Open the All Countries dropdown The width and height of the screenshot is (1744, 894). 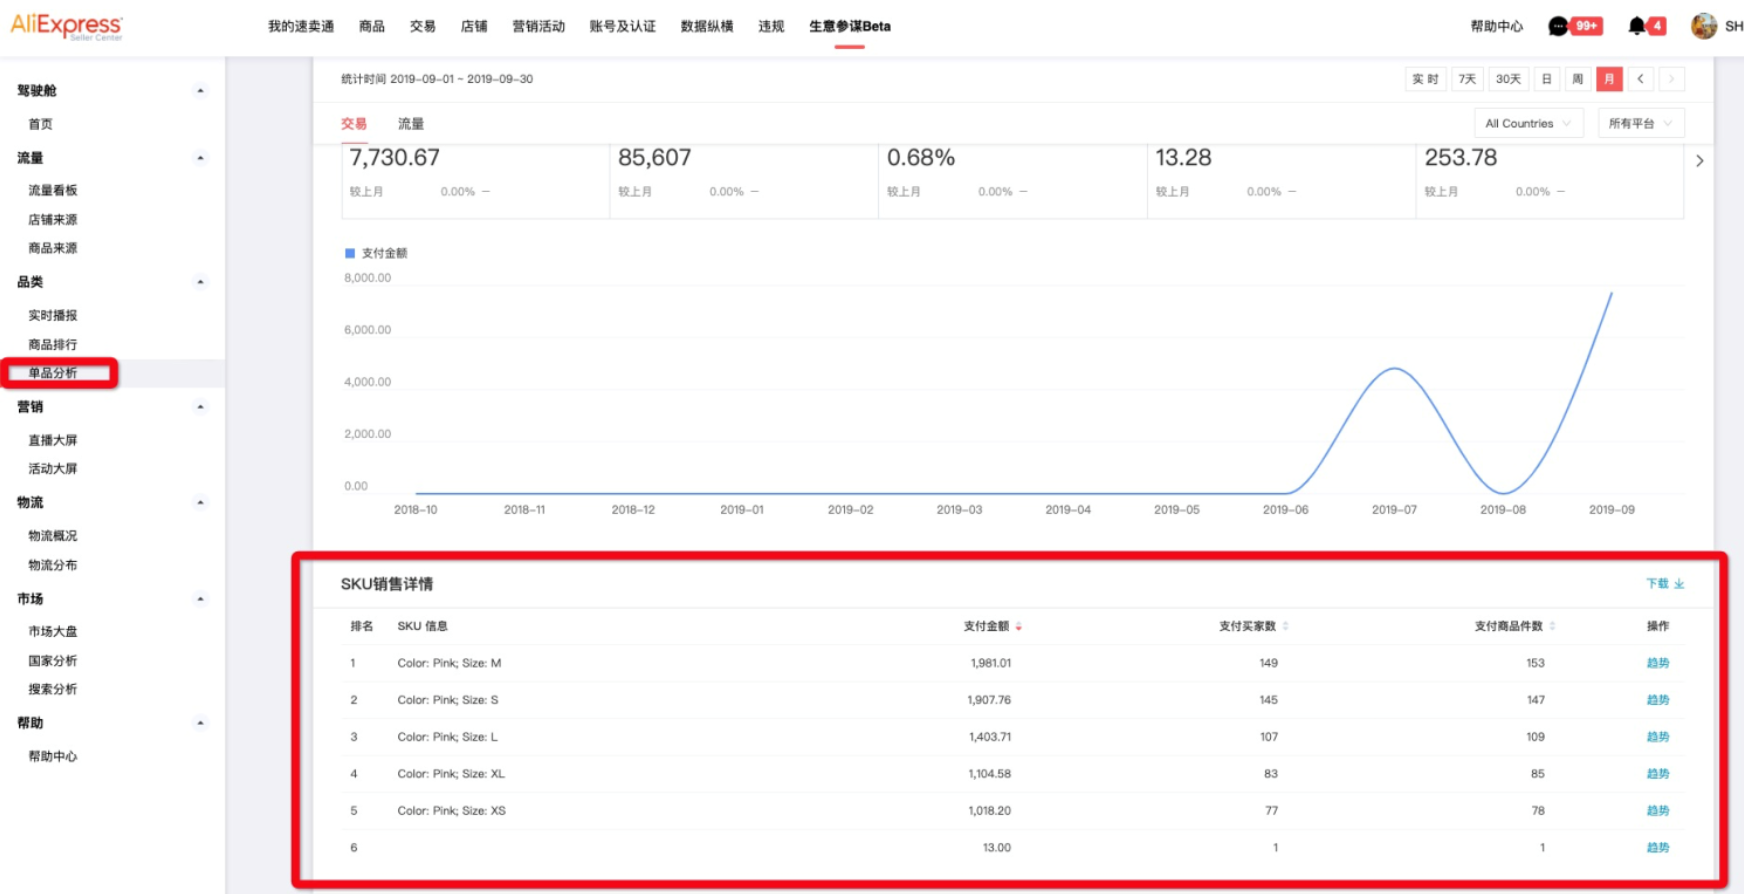pos(1527,123)
